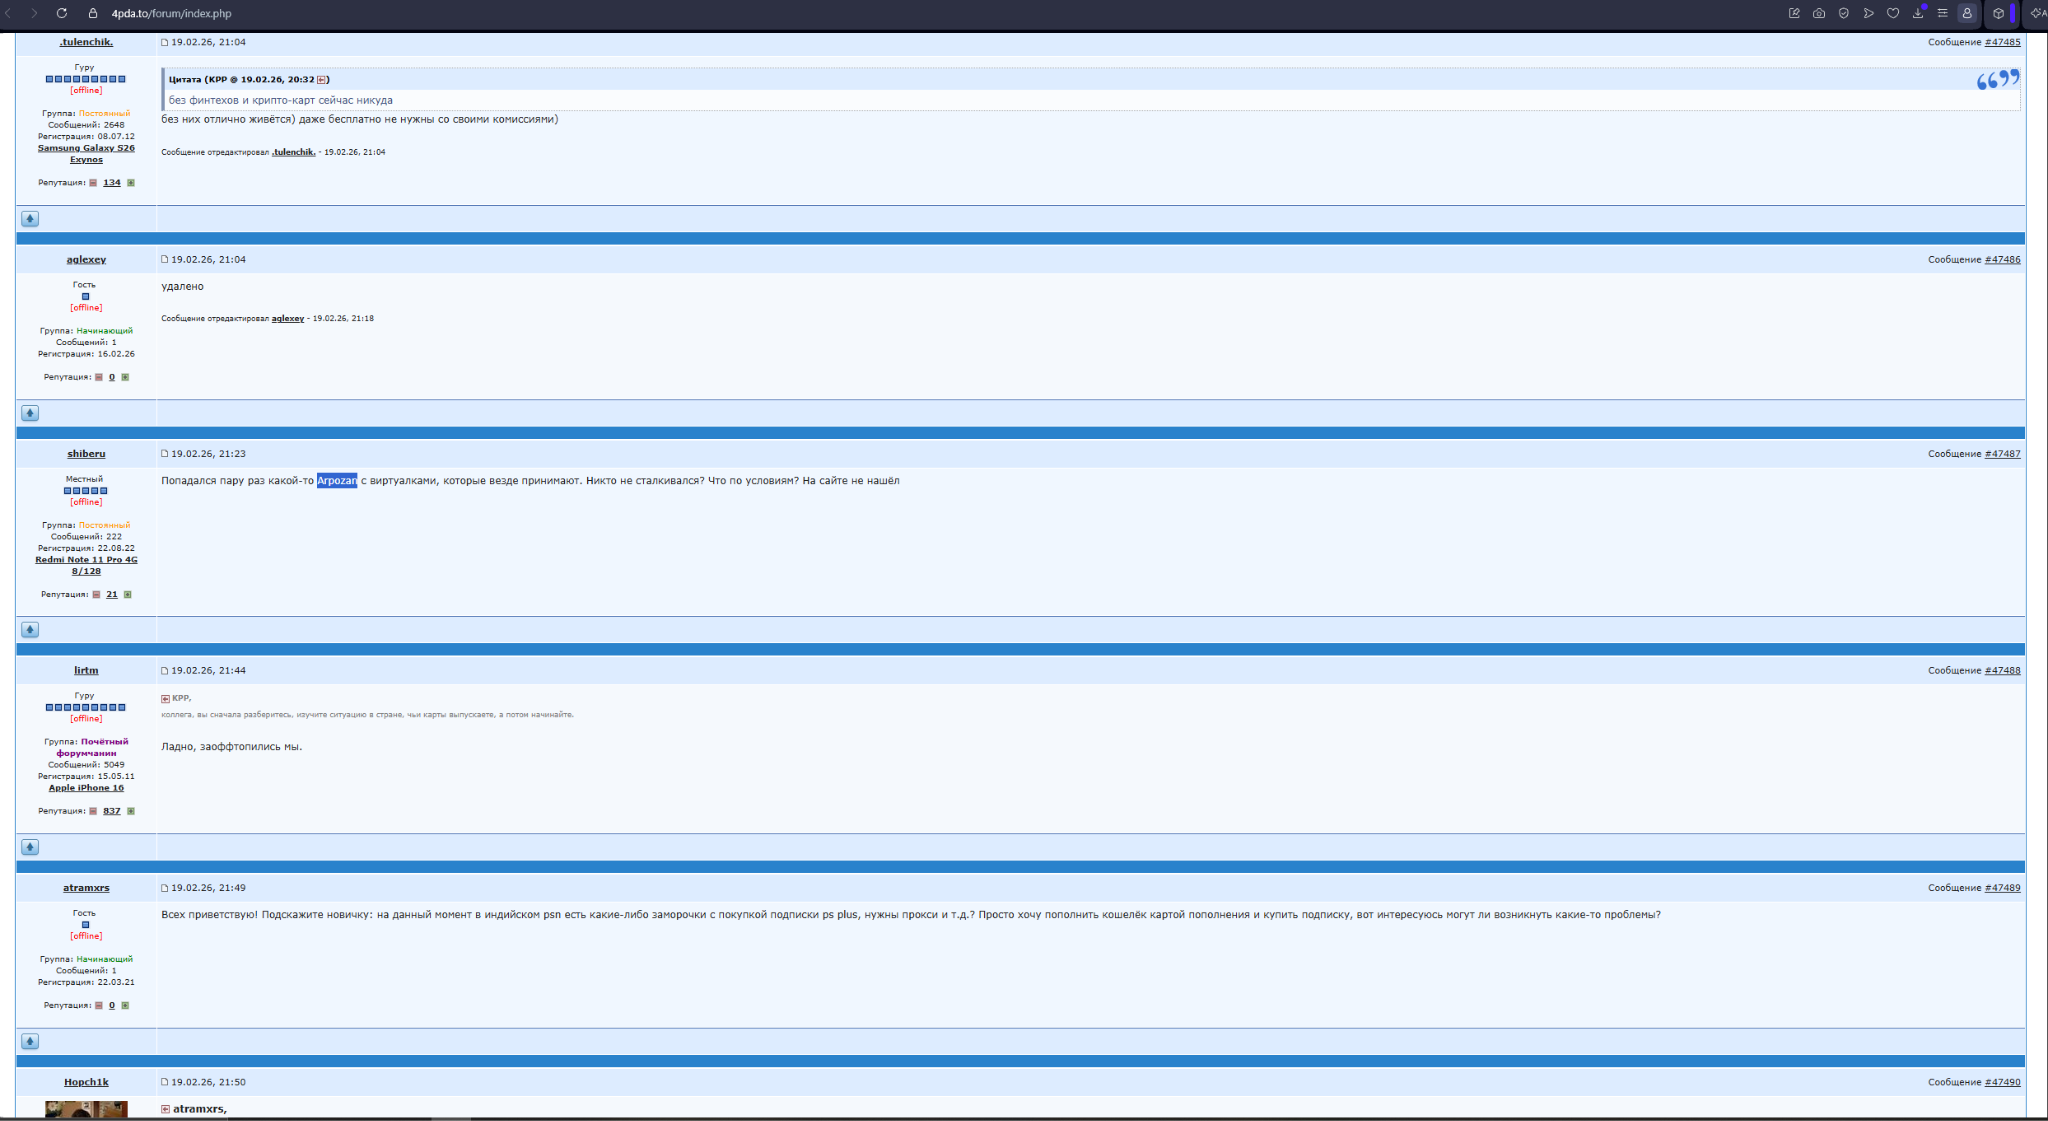Open the Apple iPhone 16 device link
This screenshot has height=1121, width=2048.
tap(86, 788)
